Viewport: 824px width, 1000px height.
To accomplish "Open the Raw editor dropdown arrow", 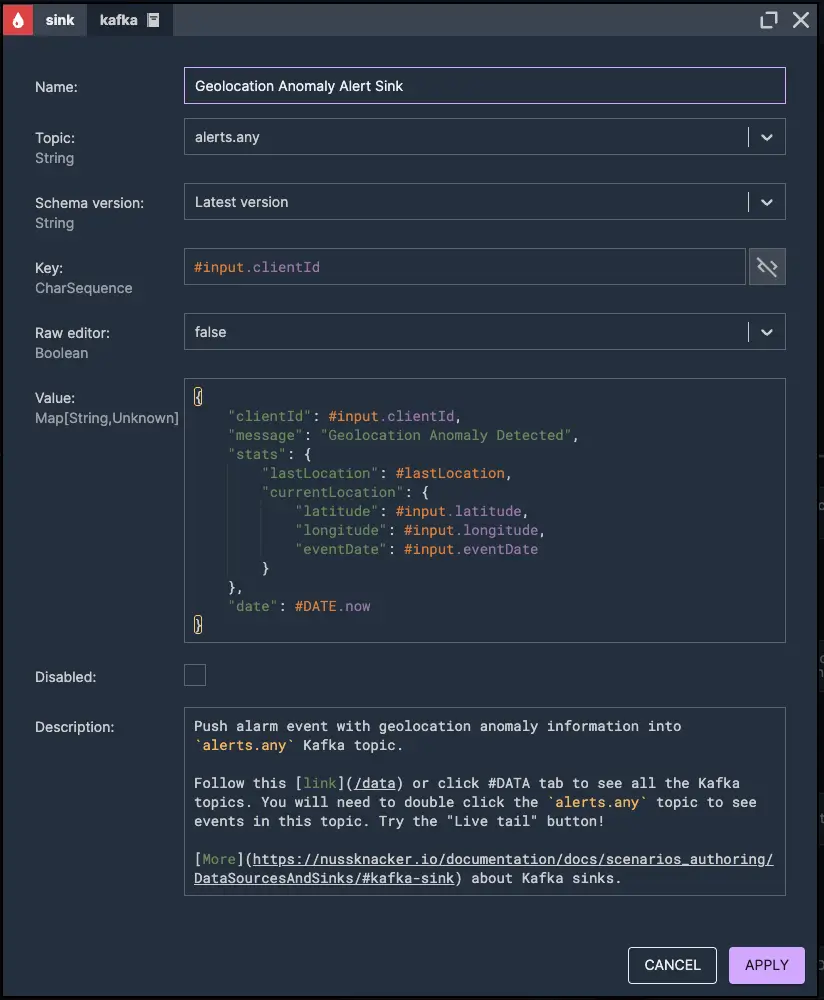I will (767, 332).
